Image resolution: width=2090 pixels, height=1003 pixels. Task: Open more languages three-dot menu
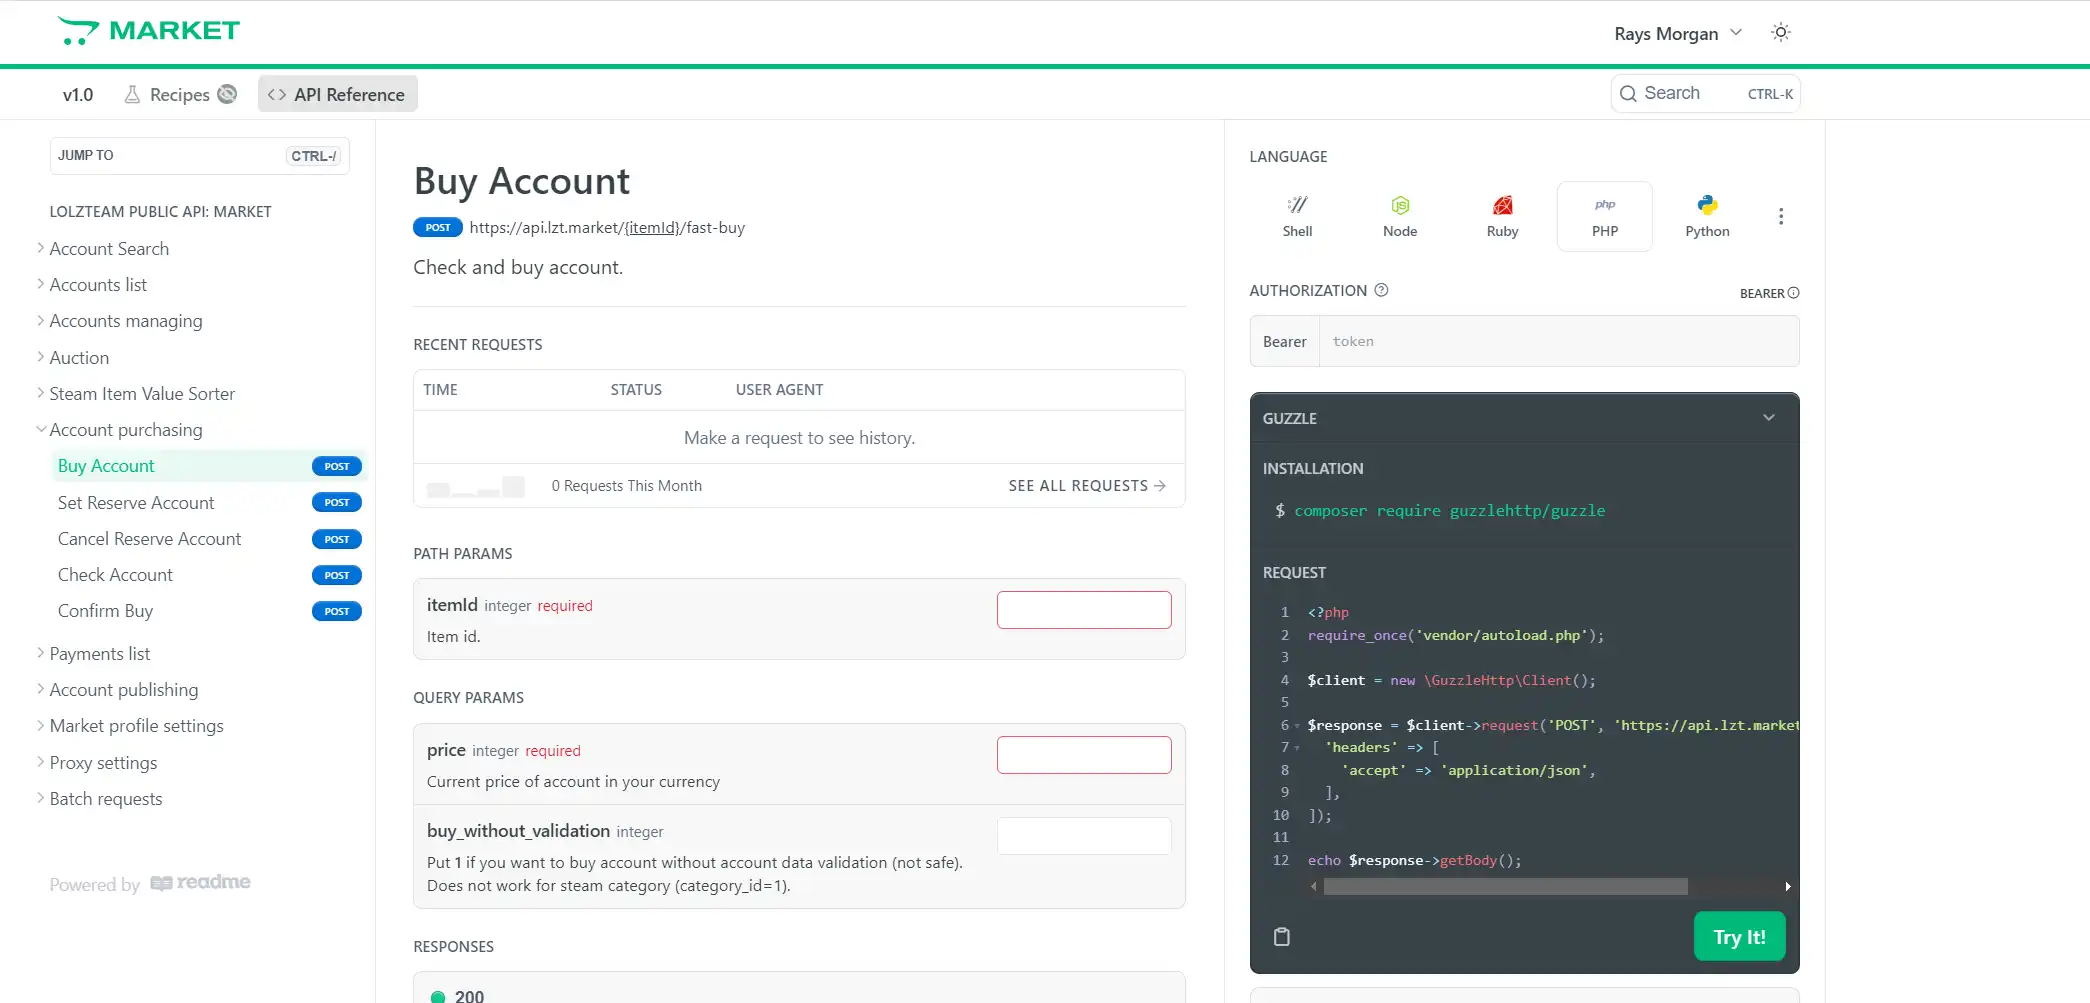(x=1781, y=217)
